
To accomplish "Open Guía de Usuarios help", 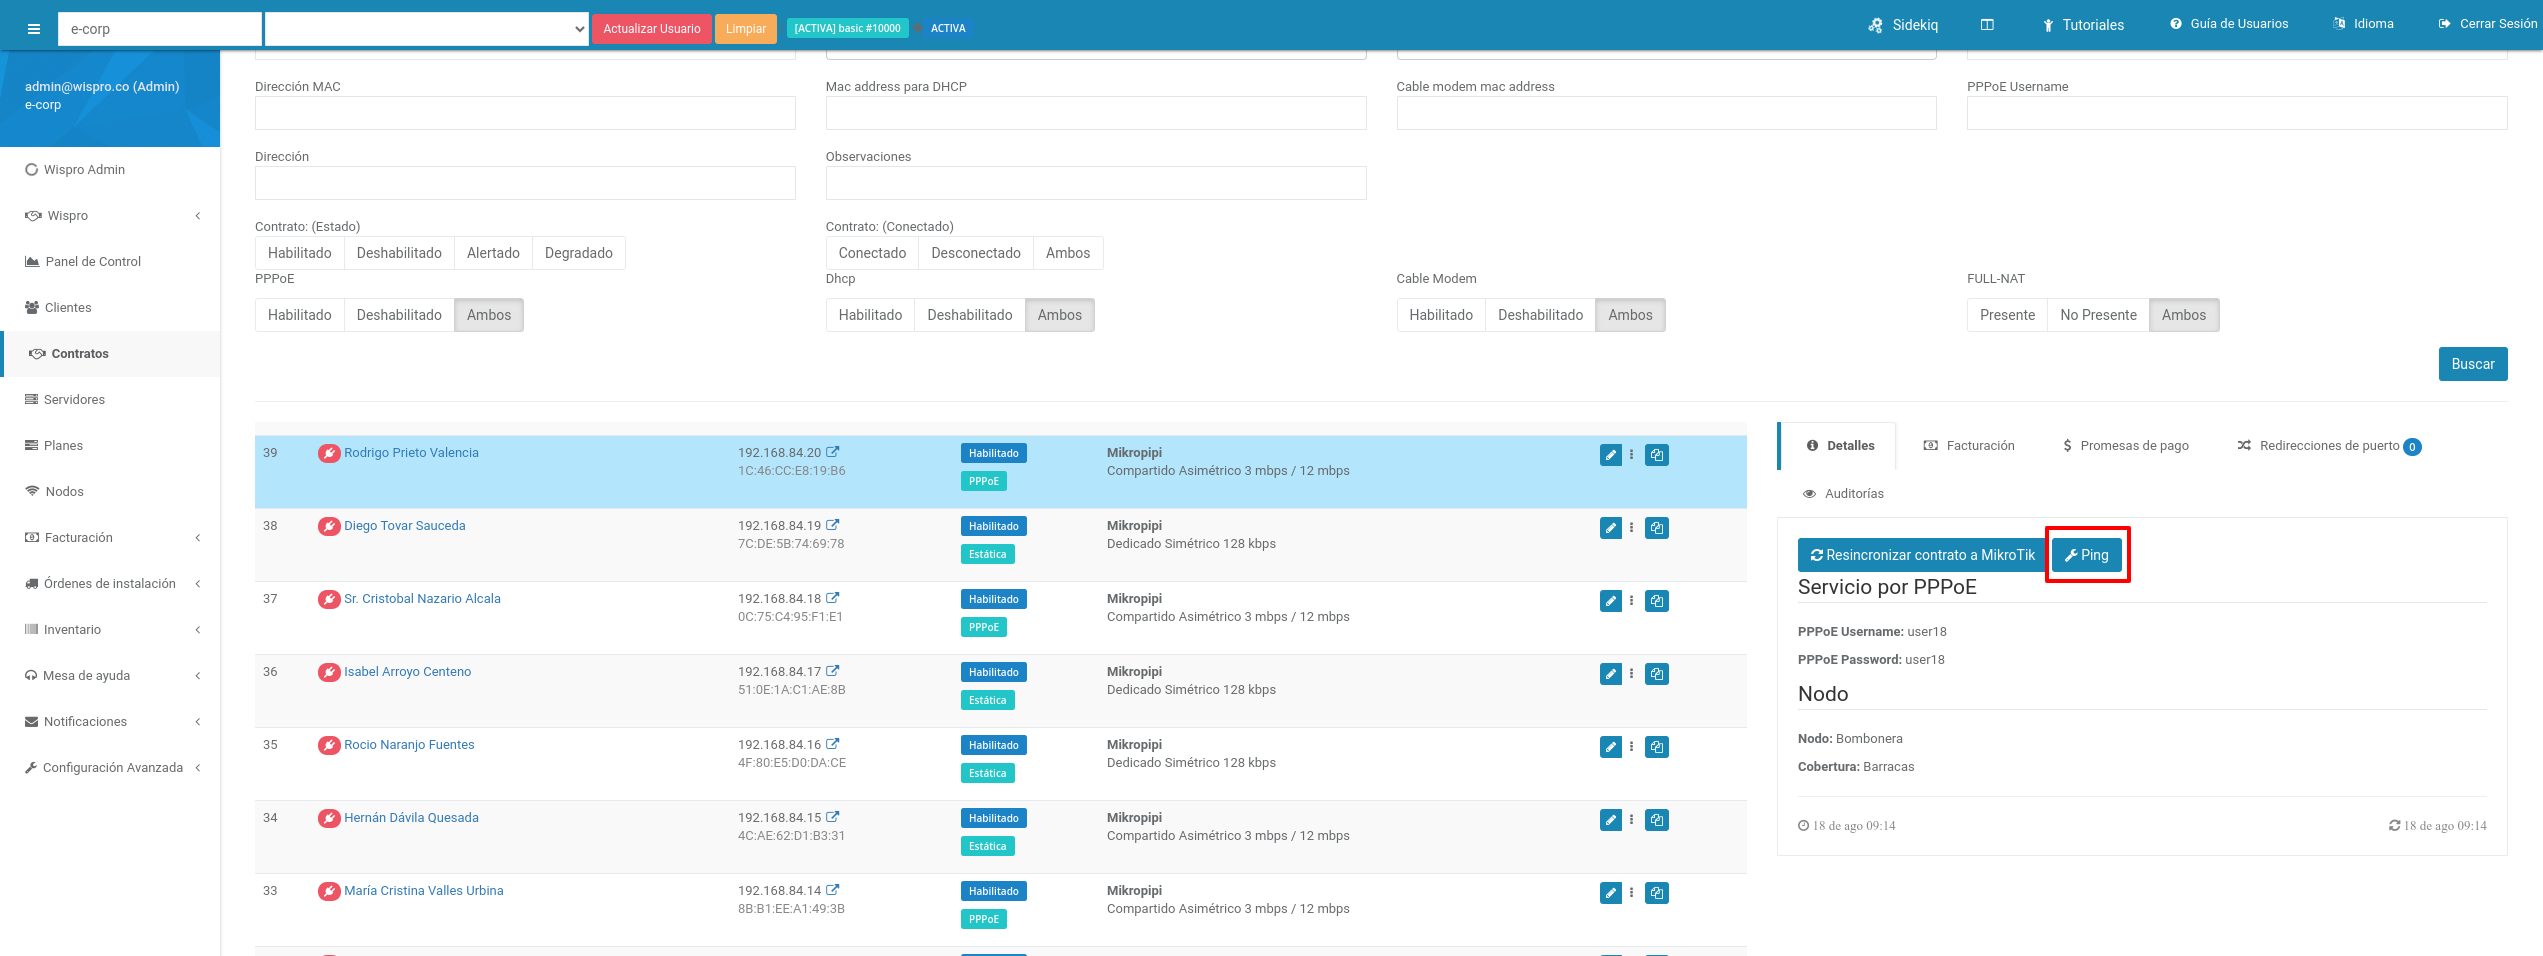I will point(2229,24).
